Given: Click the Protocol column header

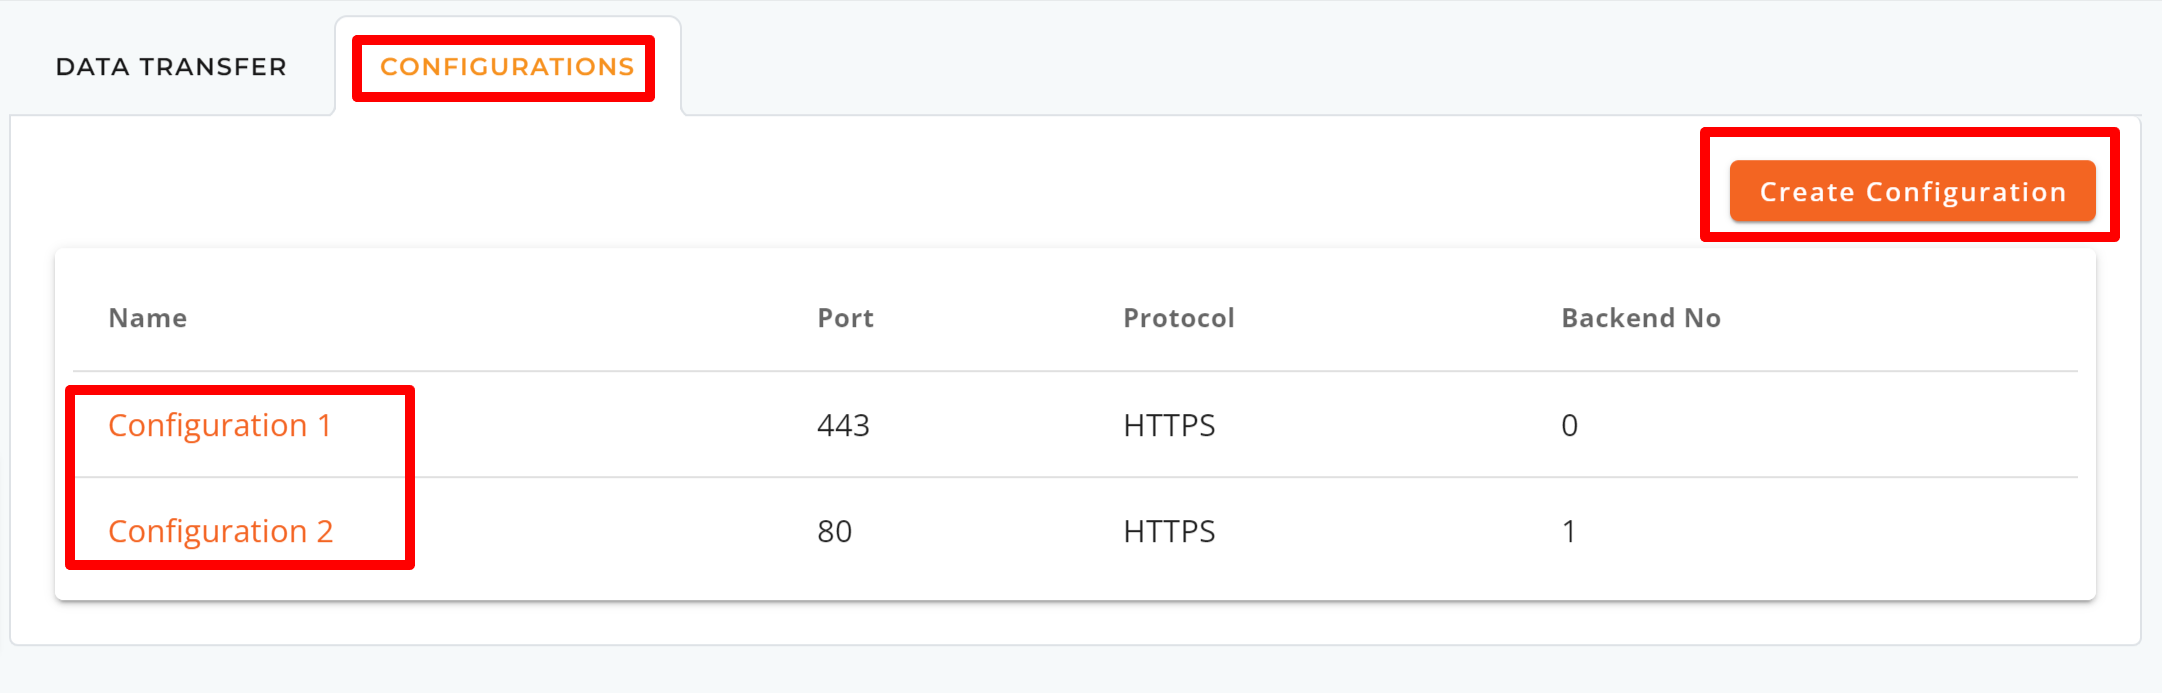Looking at the screenshot, I should [x=1179, y=318].
